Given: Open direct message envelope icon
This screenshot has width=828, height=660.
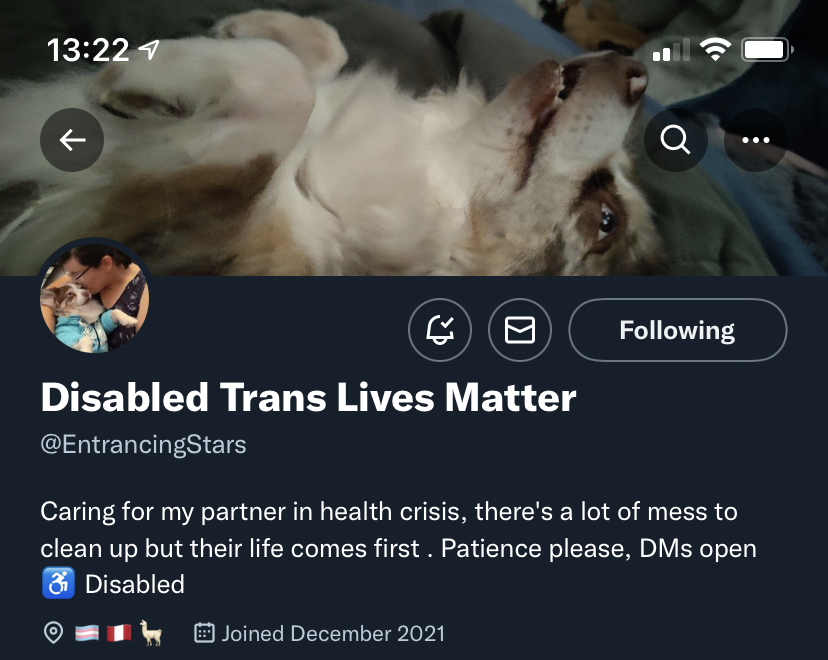Looking at the screenshot, I should [520, 330].
